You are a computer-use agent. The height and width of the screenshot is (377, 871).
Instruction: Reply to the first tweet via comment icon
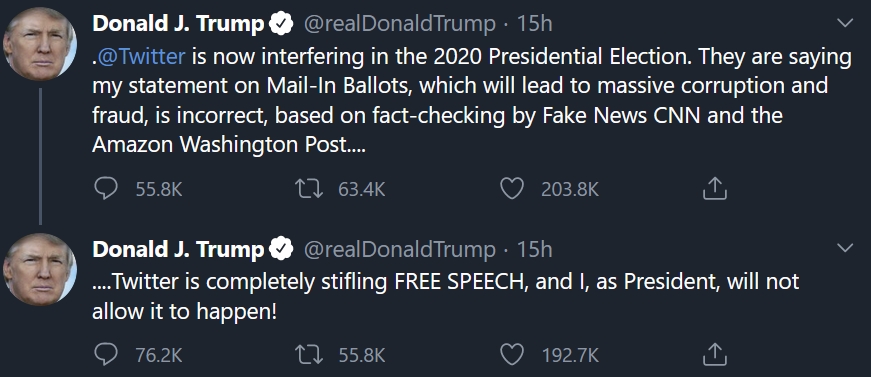coord(106,189)
